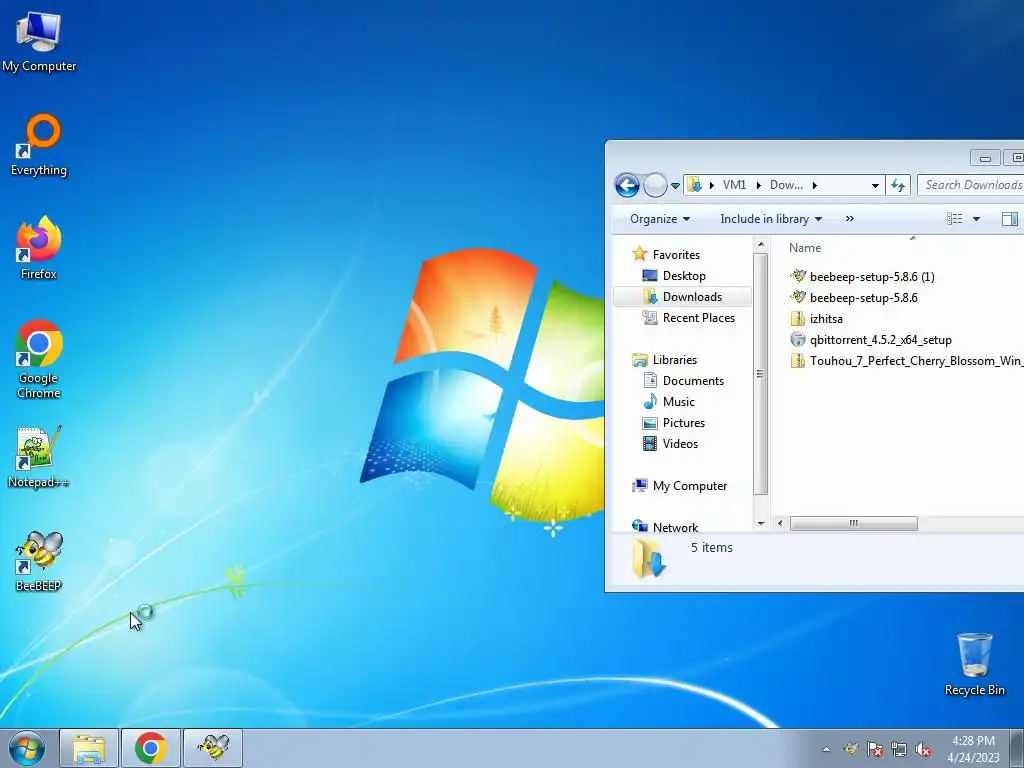This screenshot has width=1024, height=768.
Task: Go back in the Explorer window
Action: pos(627,185)
